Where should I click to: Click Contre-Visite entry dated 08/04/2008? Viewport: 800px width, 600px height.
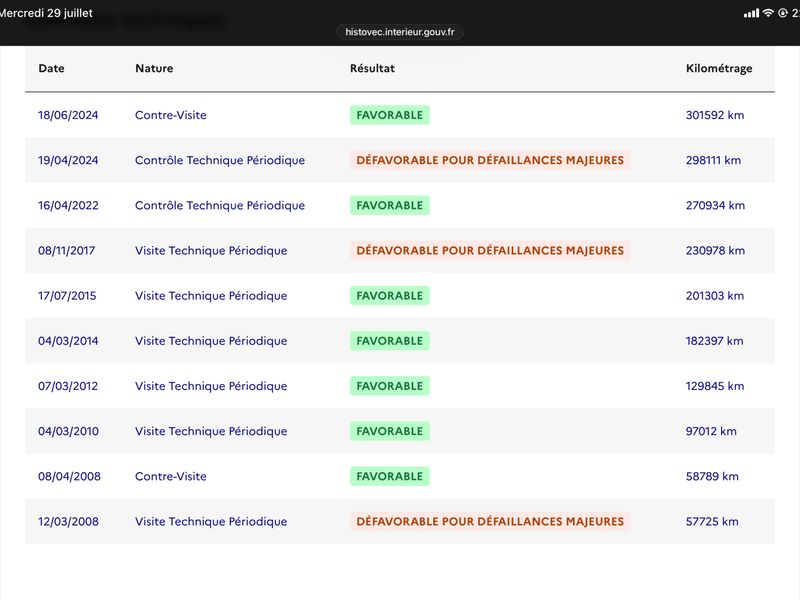point(171,476)
